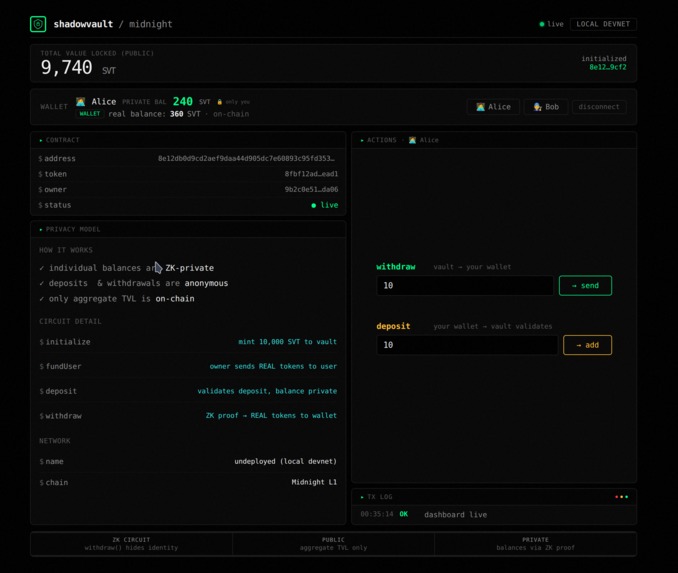Click 'mint 10,000 SVT to vault' text
Viewport: 678px width, 573px height.
pos(287,342)
